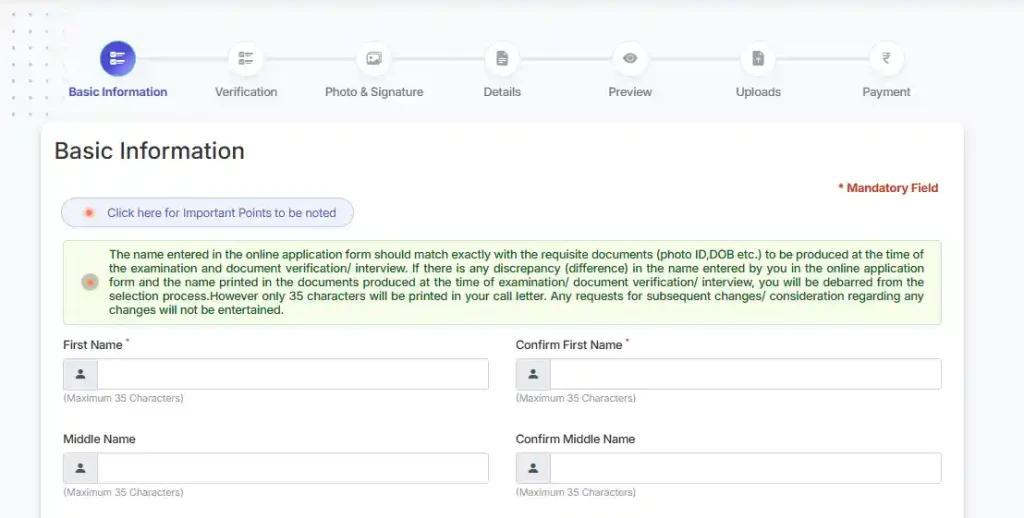Click the Payment rupee step icon
This screenshot has width=1024, height=518.
[x=886, y=59]
